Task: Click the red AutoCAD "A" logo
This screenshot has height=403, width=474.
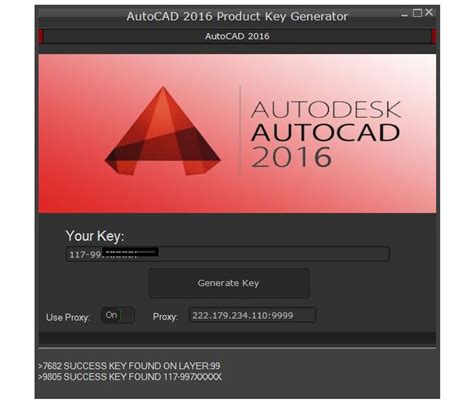Action: click(163, 131)
